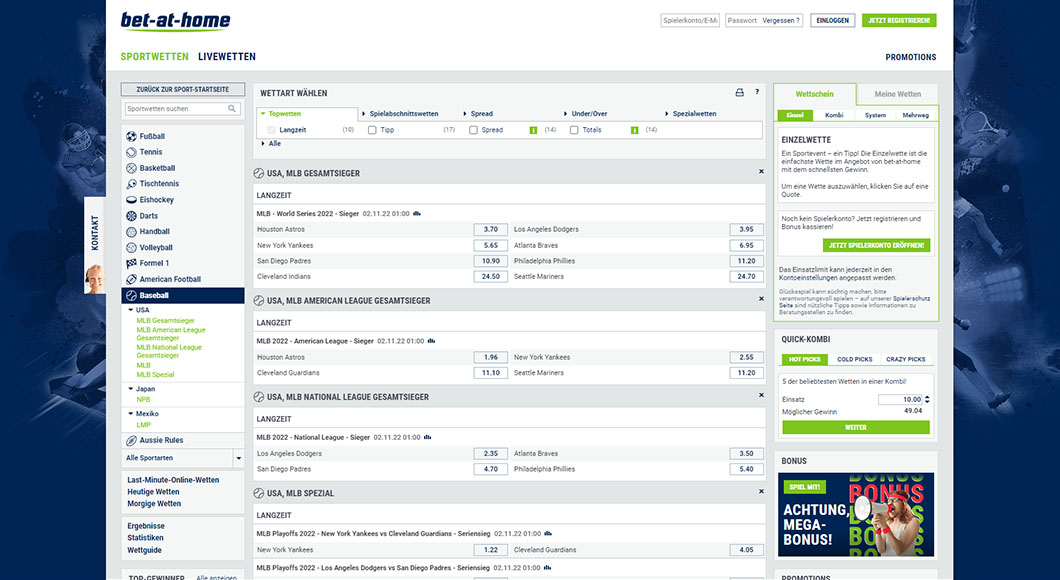The image size is (1060, 580).
Task: Click the Fußball sport icon in sidebar
Action: tap(131, 136)
